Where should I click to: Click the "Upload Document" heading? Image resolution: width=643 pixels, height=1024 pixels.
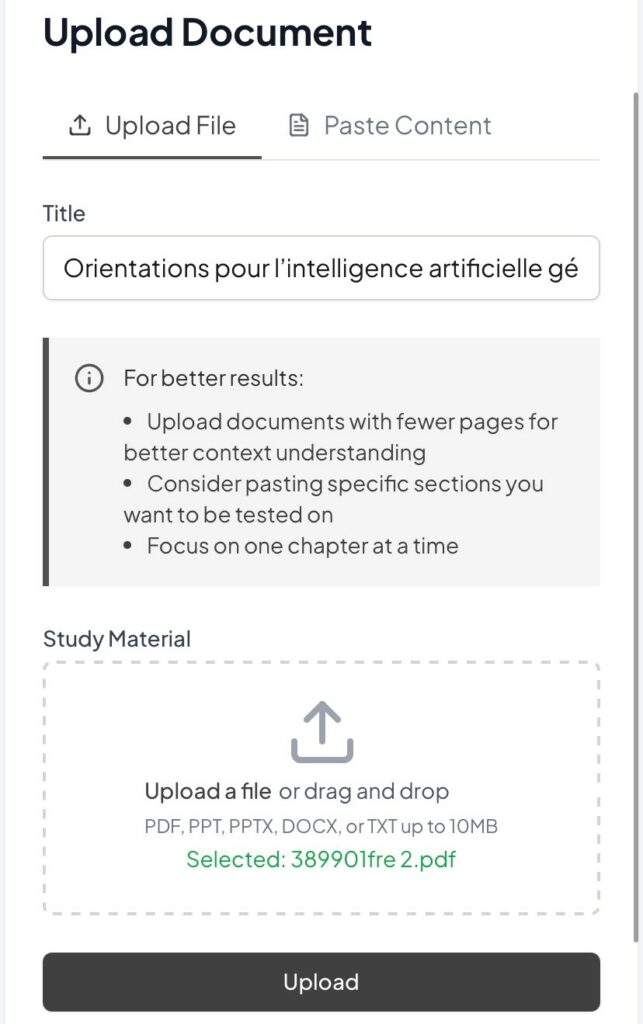(x=208, y=33)
